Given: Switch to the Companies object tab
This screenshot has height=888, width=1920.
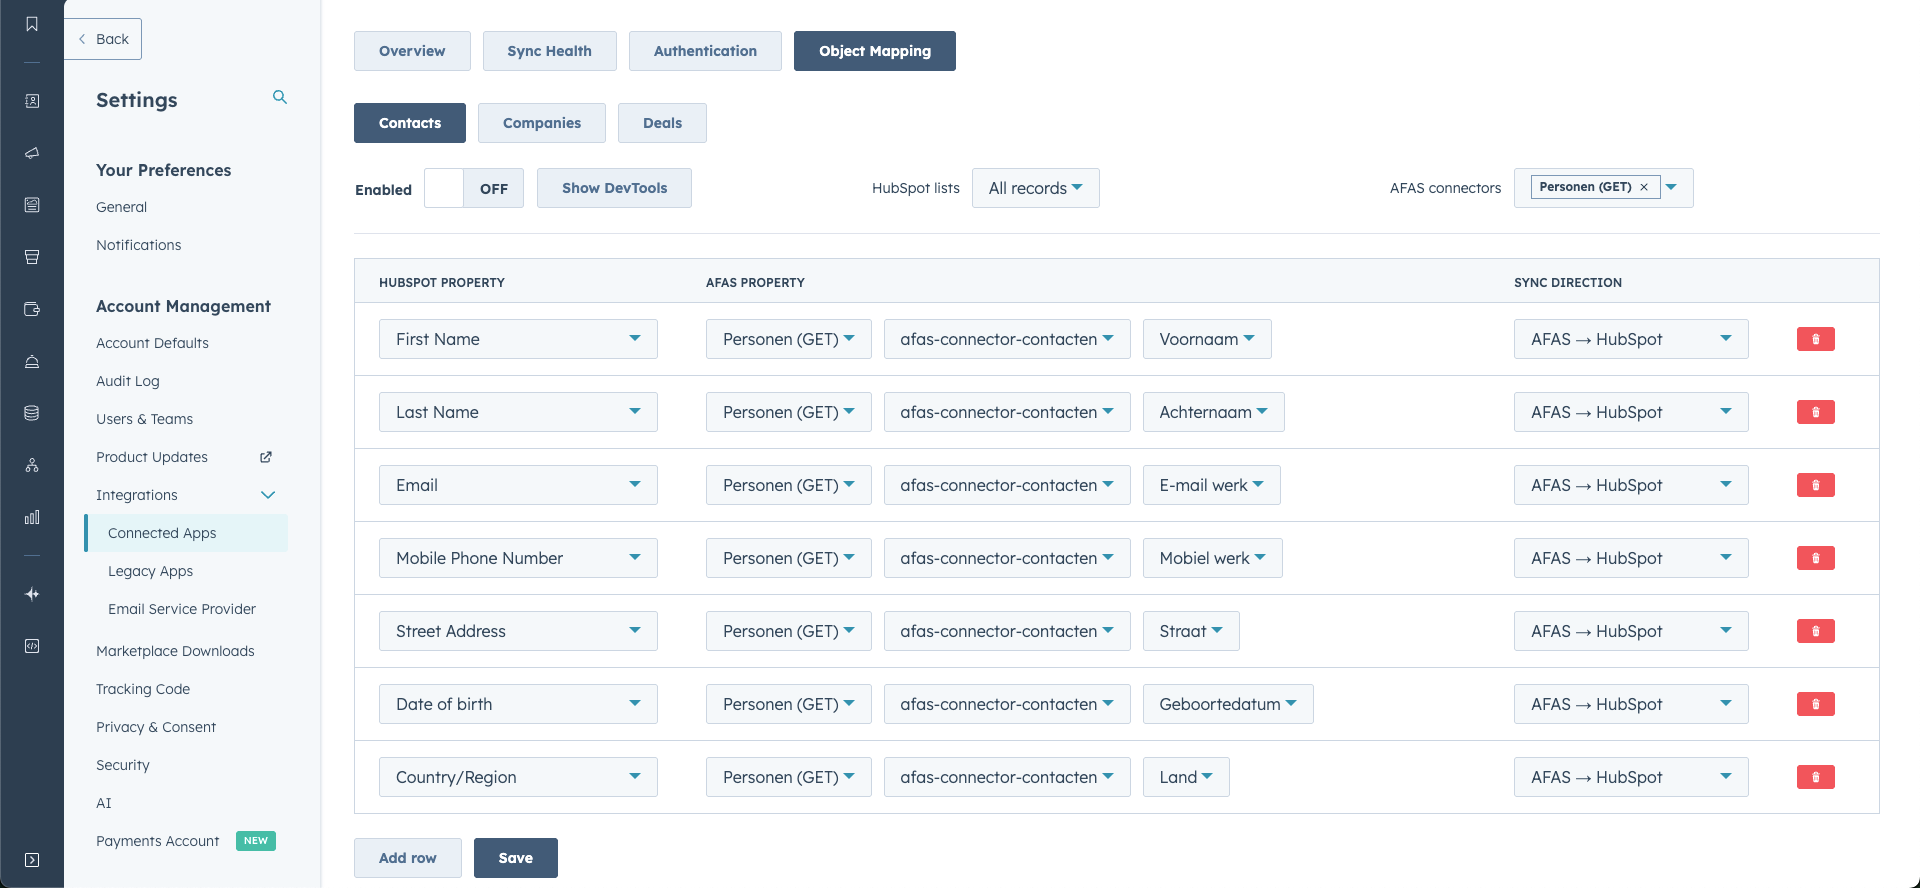Looking at the screenshot, I should [x=542, y=123].
